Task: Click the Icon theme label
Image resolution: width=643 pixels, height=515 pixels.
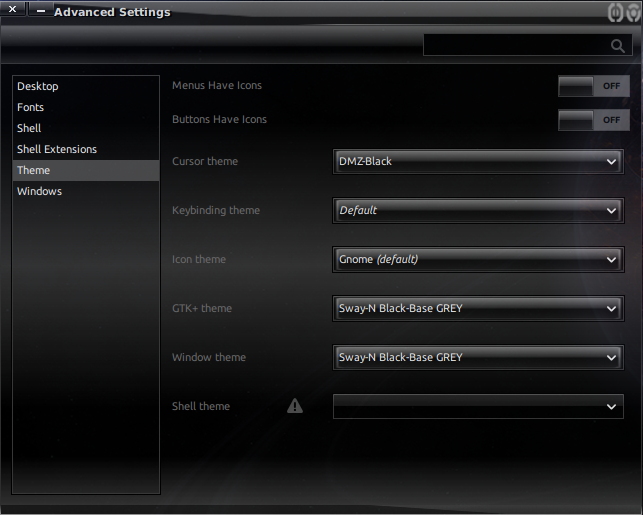Action: point(199,259)
